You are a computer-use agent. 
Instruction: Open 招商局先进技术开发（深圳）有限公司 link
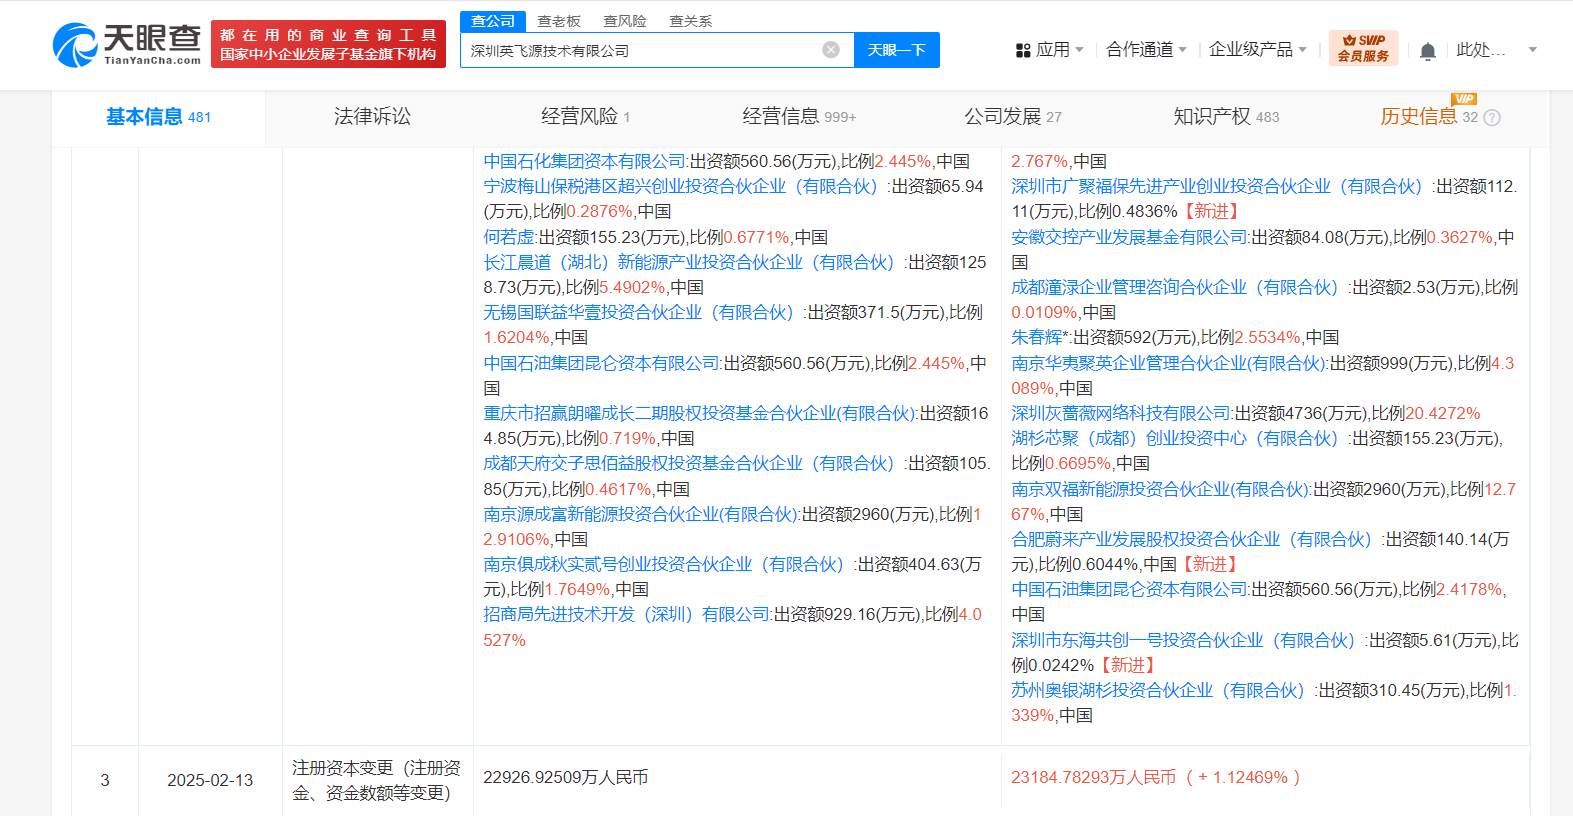(x=626, y=614)
